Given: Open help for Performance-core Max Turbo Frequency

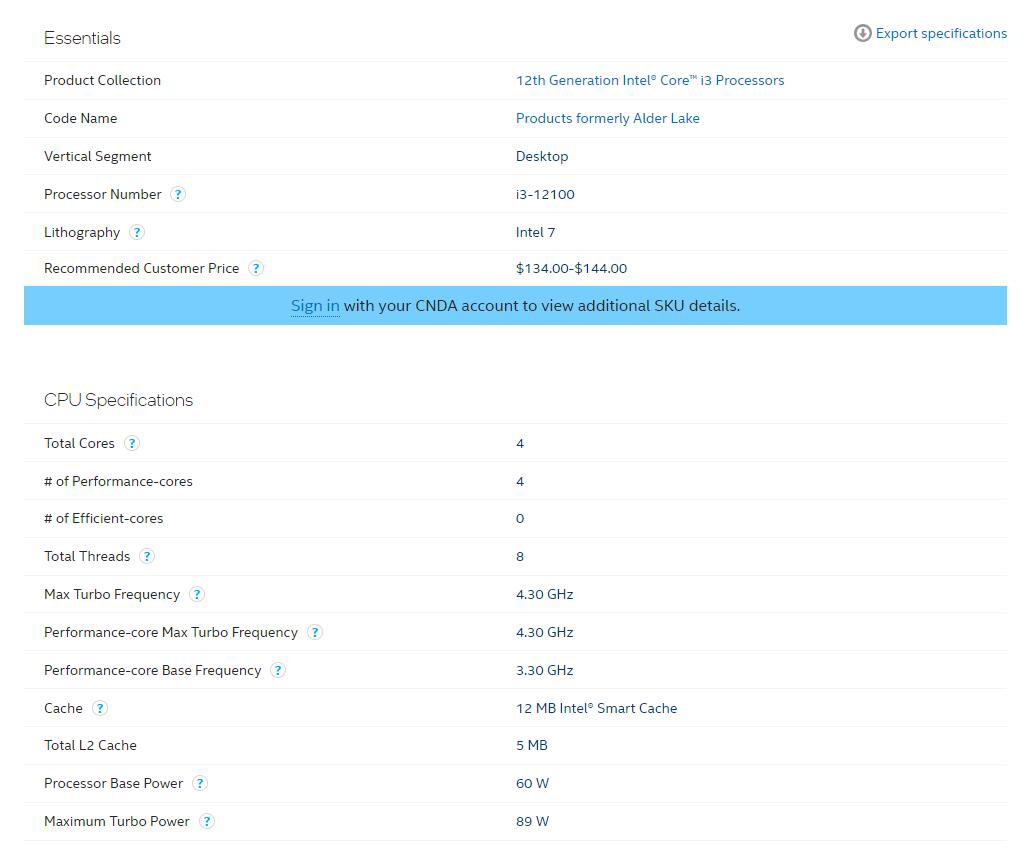Looking at the screenshot, I should point(315,632).
